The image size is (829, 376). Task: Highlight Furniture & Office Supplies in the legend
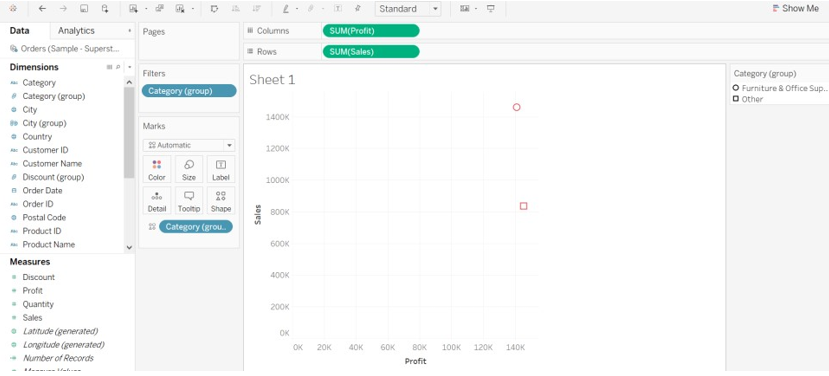(780, 88)
